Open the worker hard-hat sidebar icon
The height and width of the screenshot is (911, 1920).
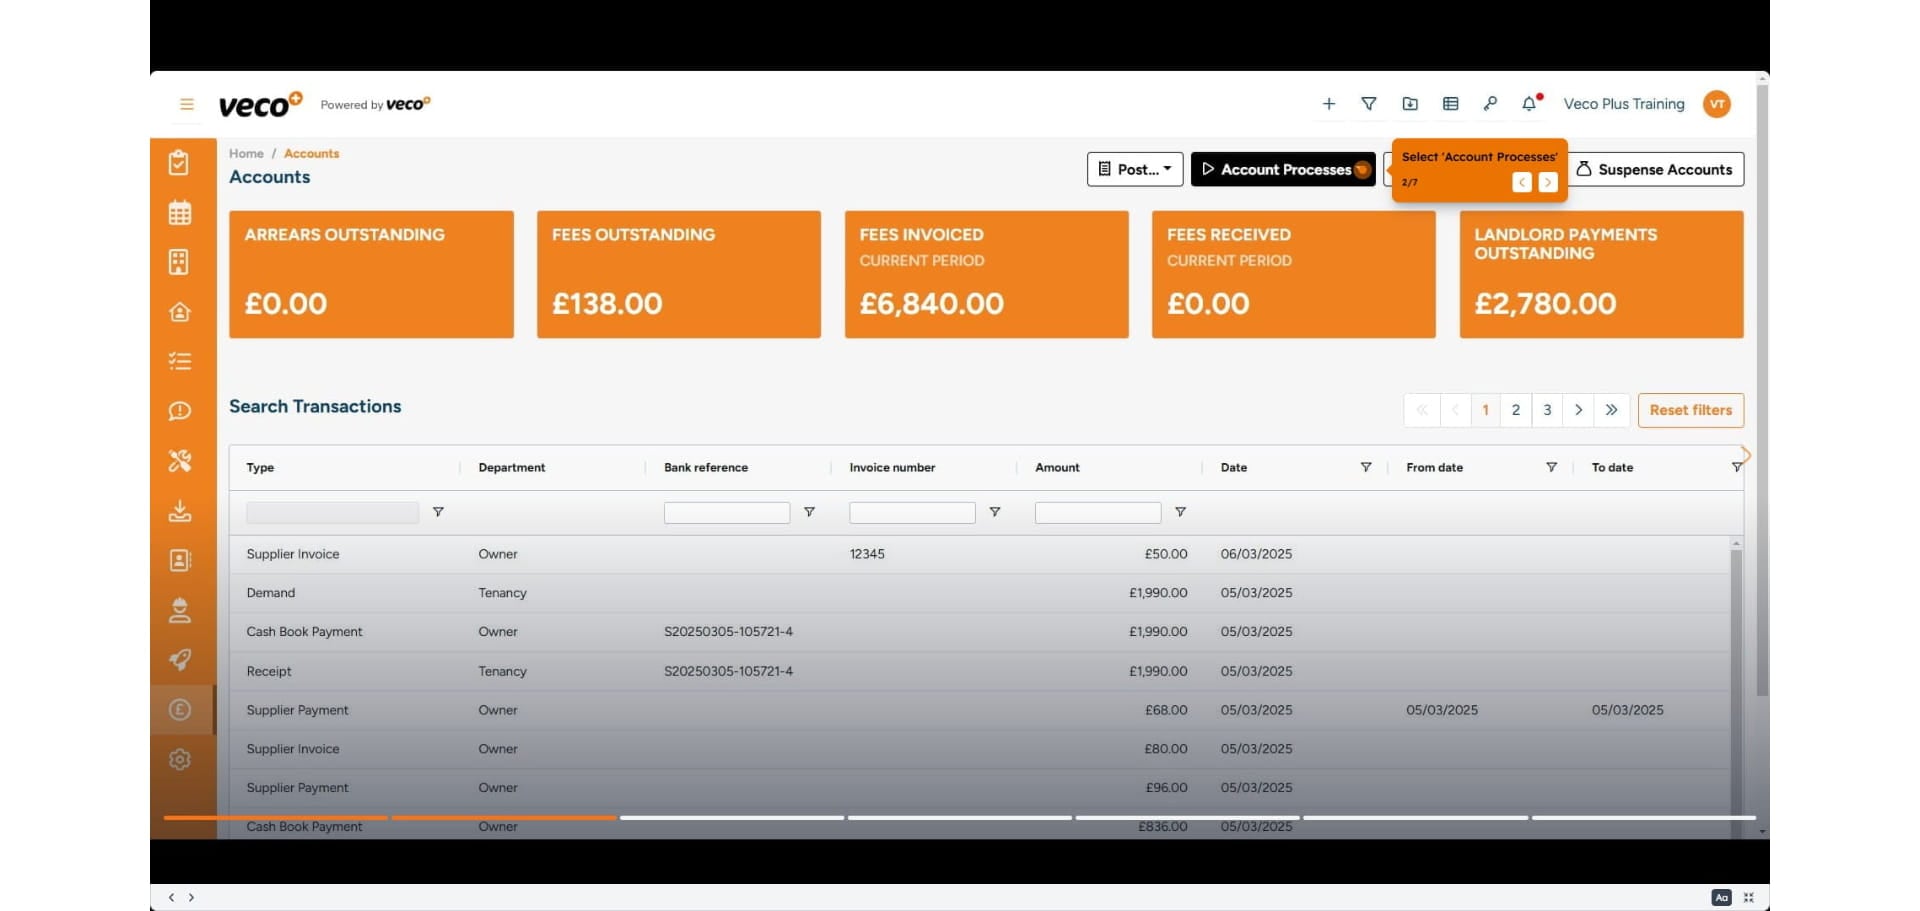tap(180, 610)
